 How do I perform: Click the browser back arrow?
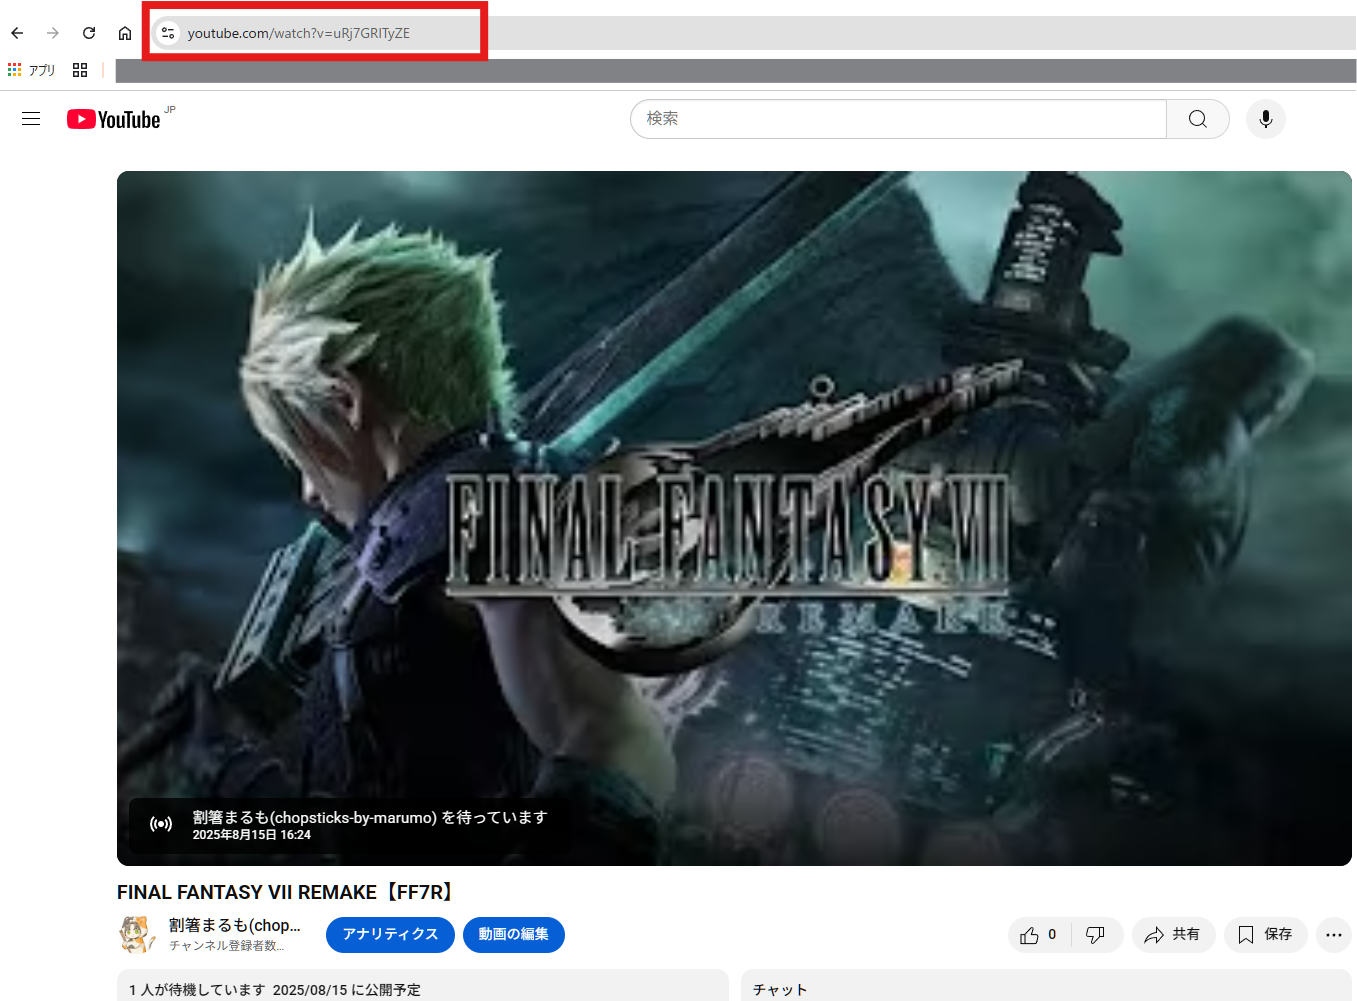[x=17, y=33]
